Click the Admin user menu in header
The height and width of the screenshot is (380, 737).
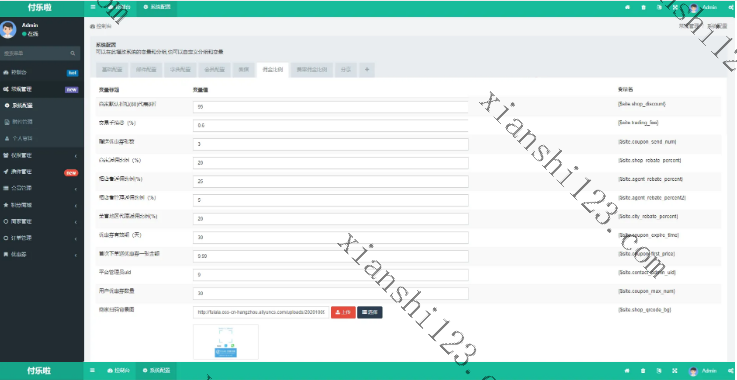tap(703, 7)
